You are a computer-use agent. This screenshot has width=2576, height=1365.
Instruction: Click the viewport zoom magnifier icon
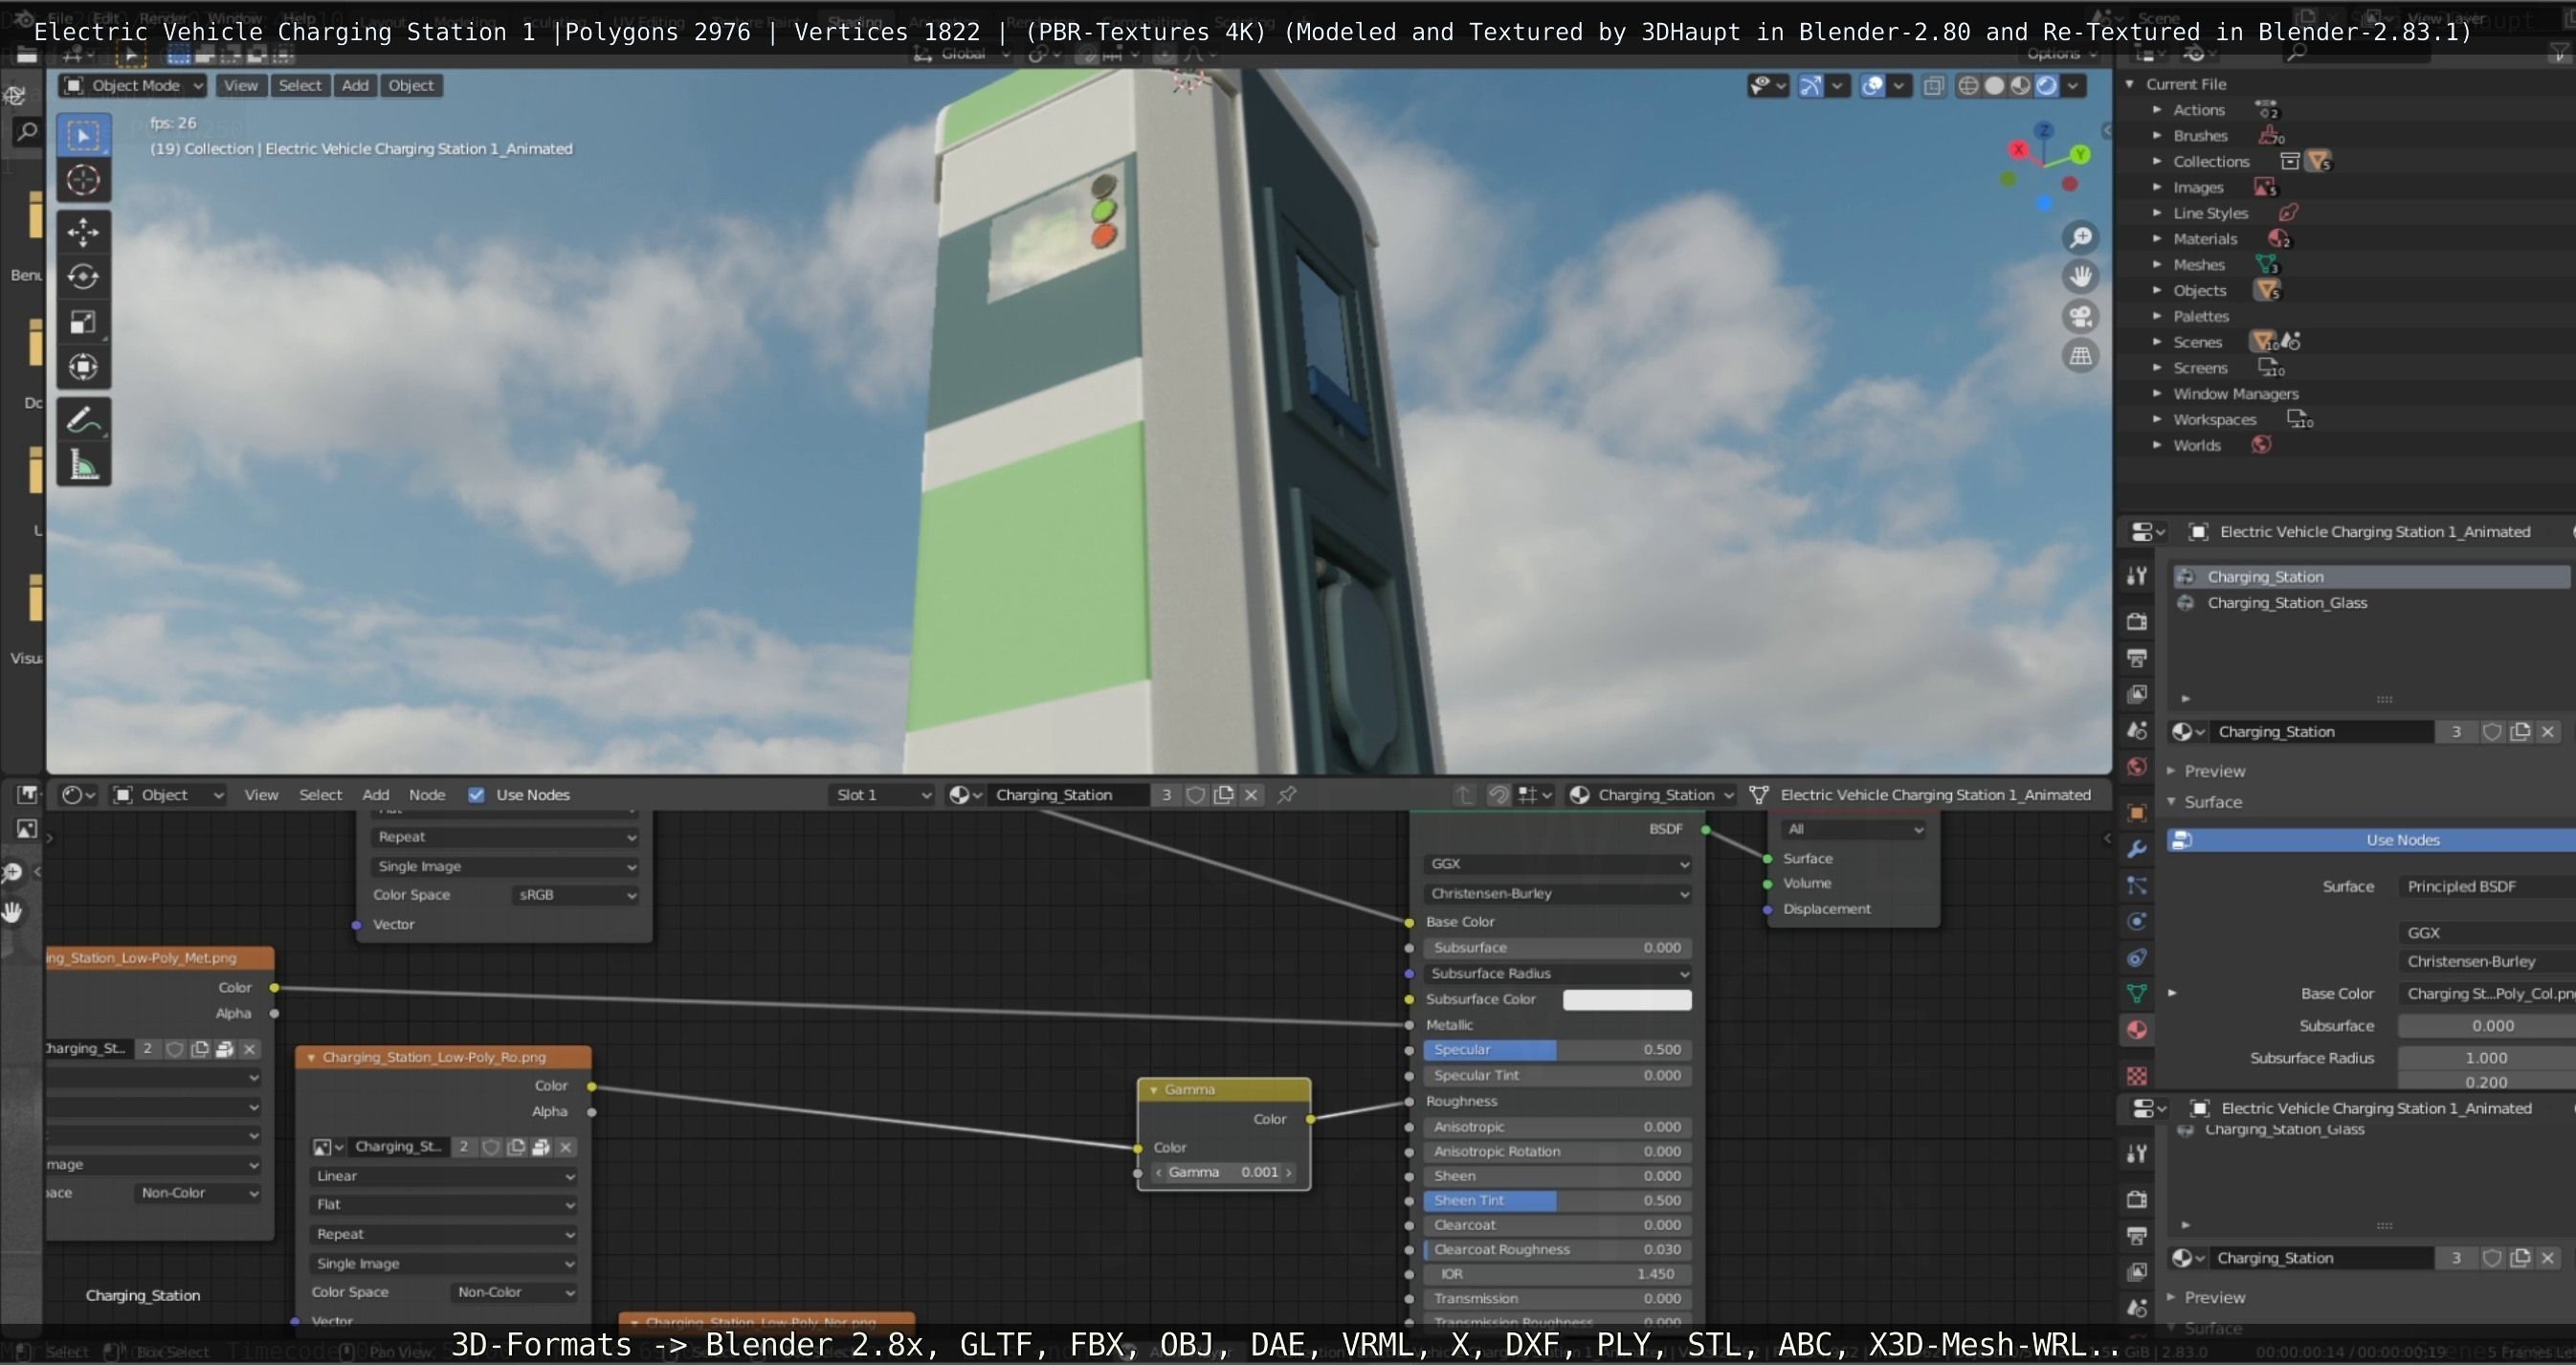point(2081,237)
